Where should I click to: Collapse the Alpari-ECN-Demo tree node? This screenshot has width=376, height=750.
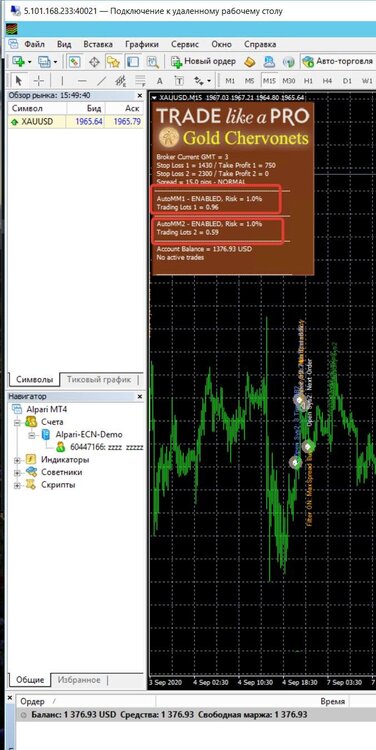pos(32,435)
